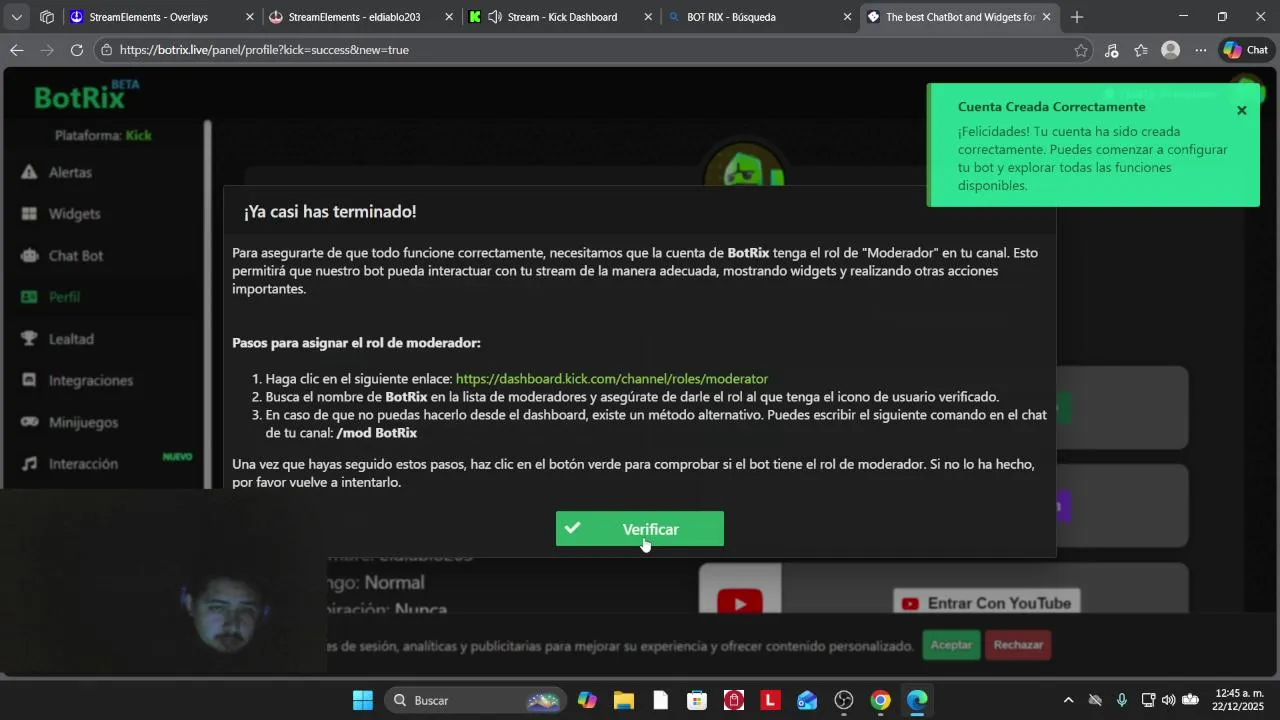
Task: Open volume control in system tray
Action: [x=1168, y=700]
